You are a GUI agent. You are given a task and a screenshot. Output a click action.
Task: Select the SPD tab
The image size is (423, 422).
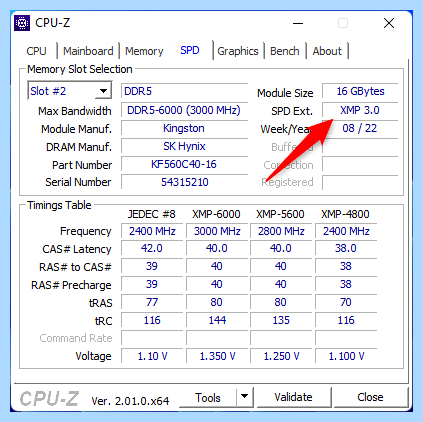190,50
